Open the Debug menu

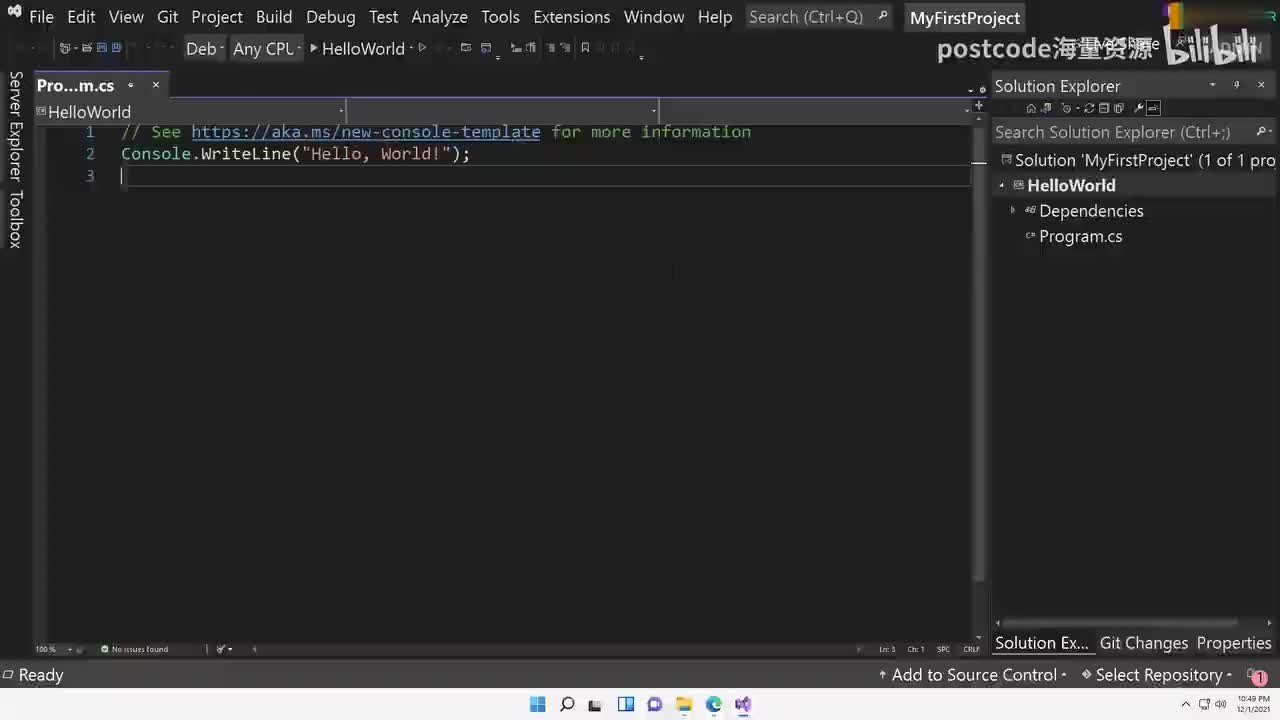(331, 17)
